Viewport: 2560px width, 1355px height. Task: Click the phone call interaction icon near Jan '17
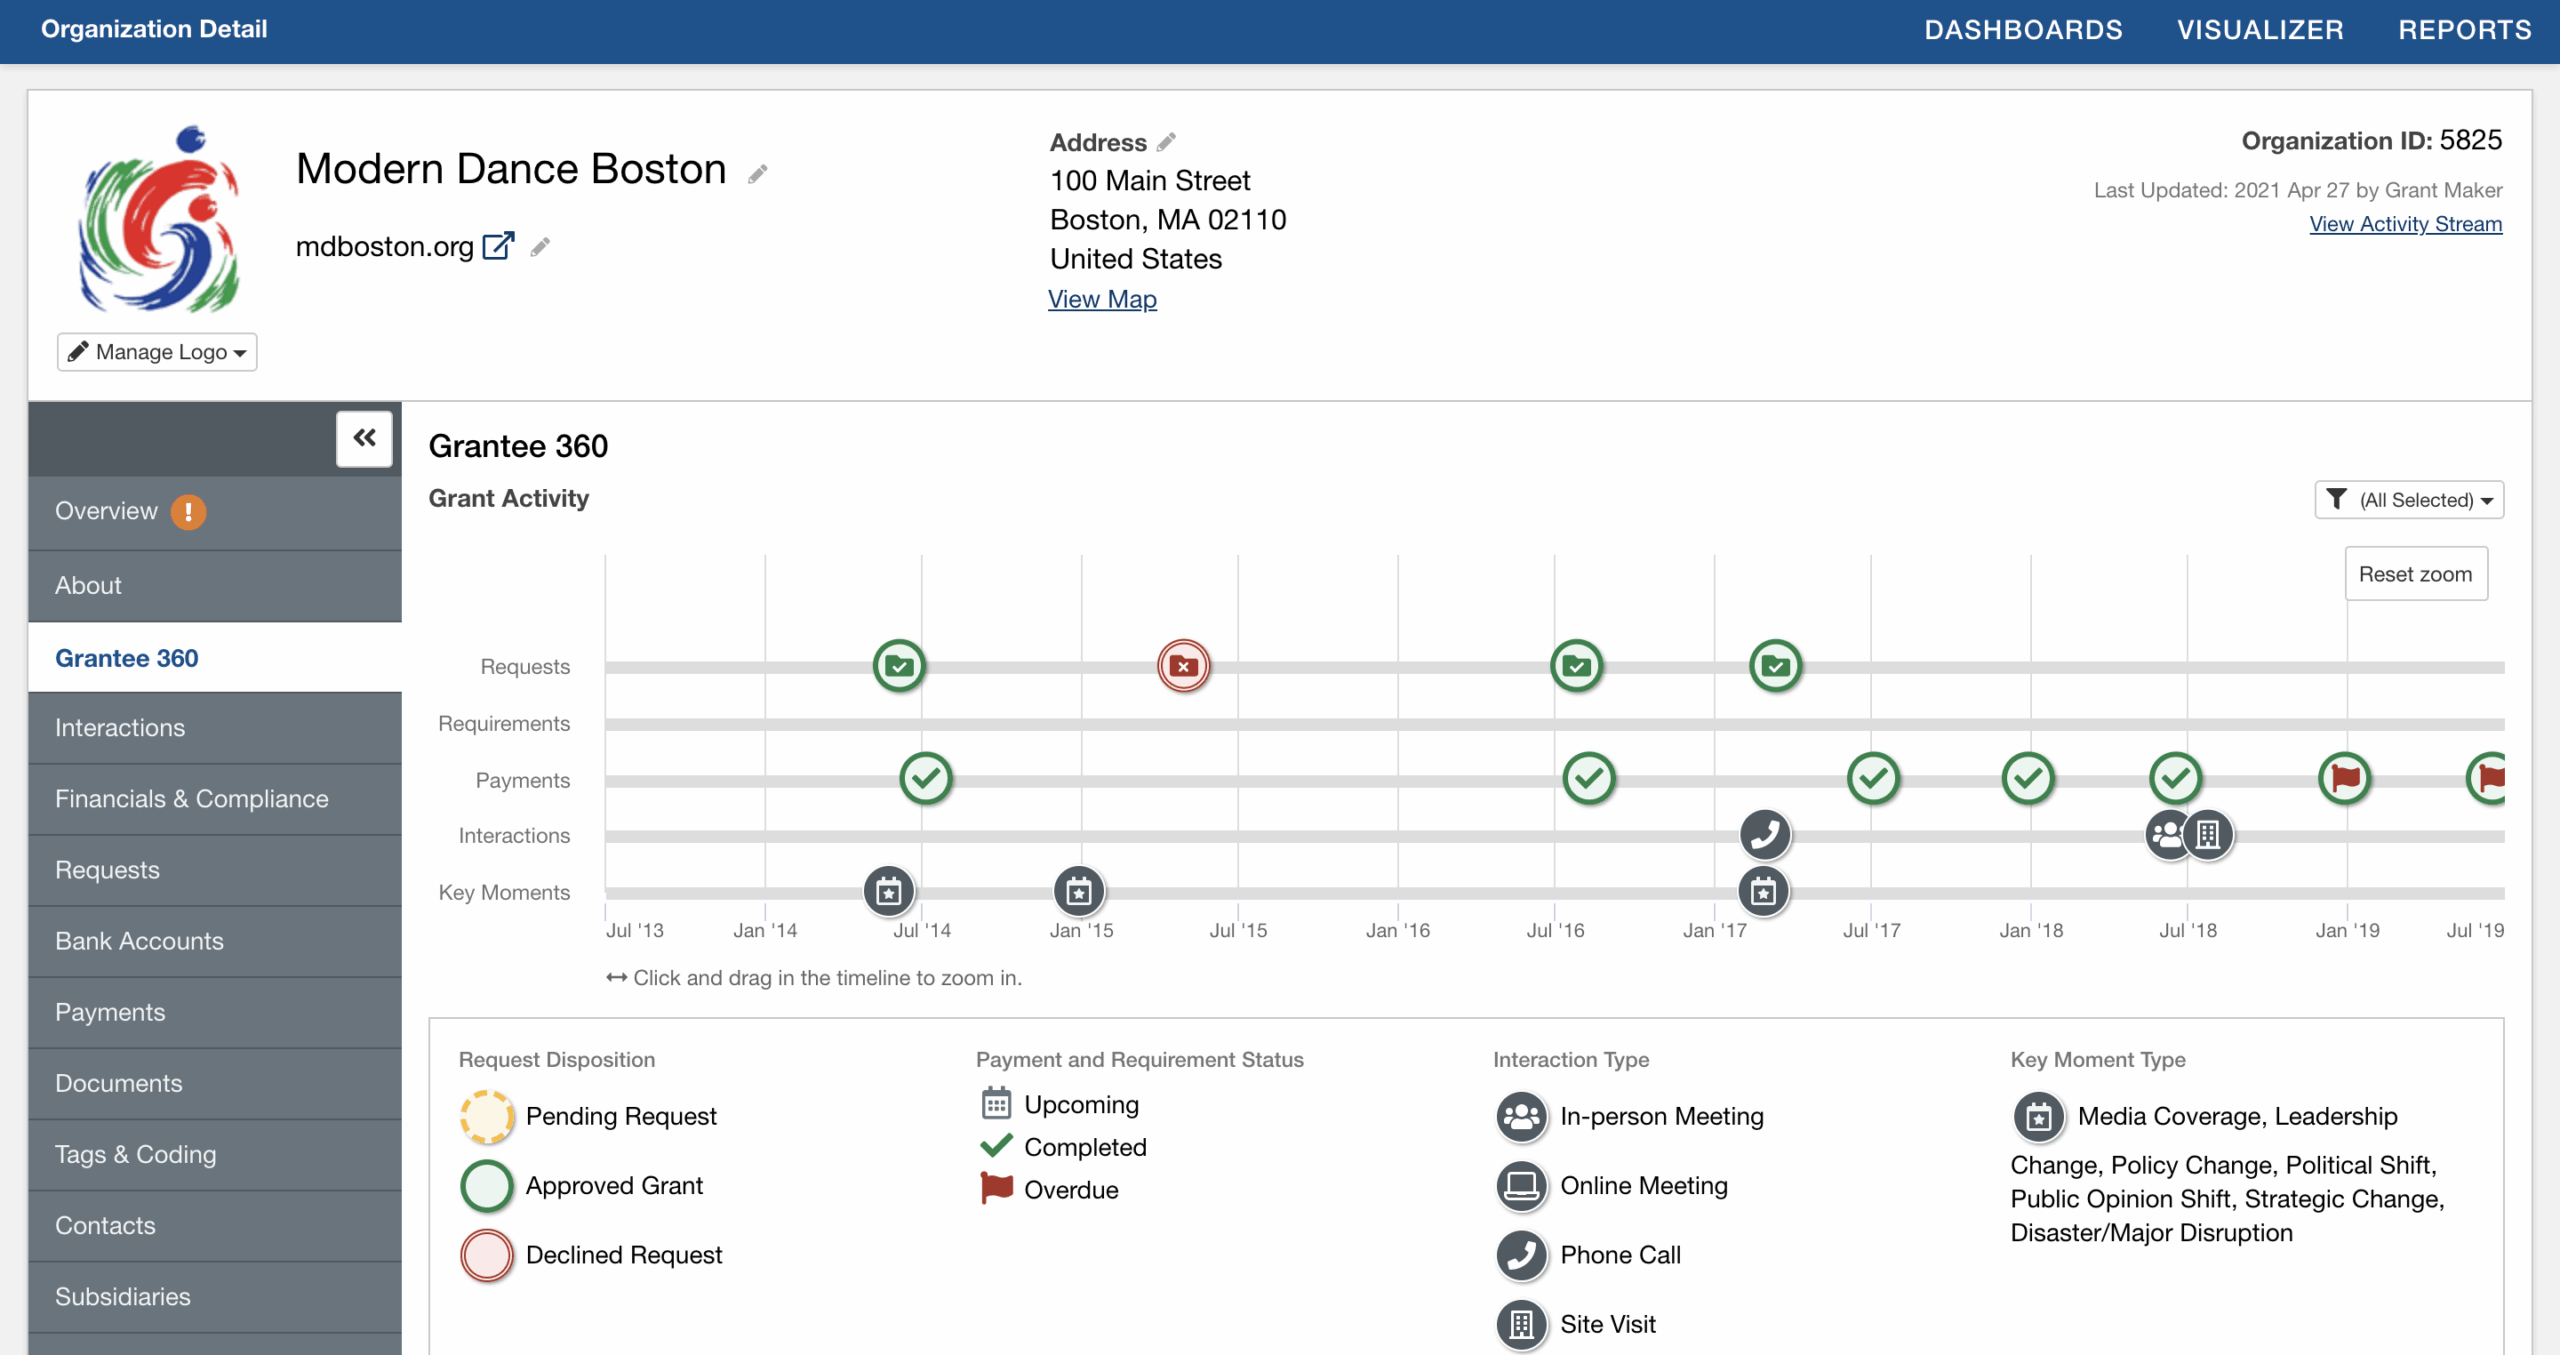[x=1764, y=835]
